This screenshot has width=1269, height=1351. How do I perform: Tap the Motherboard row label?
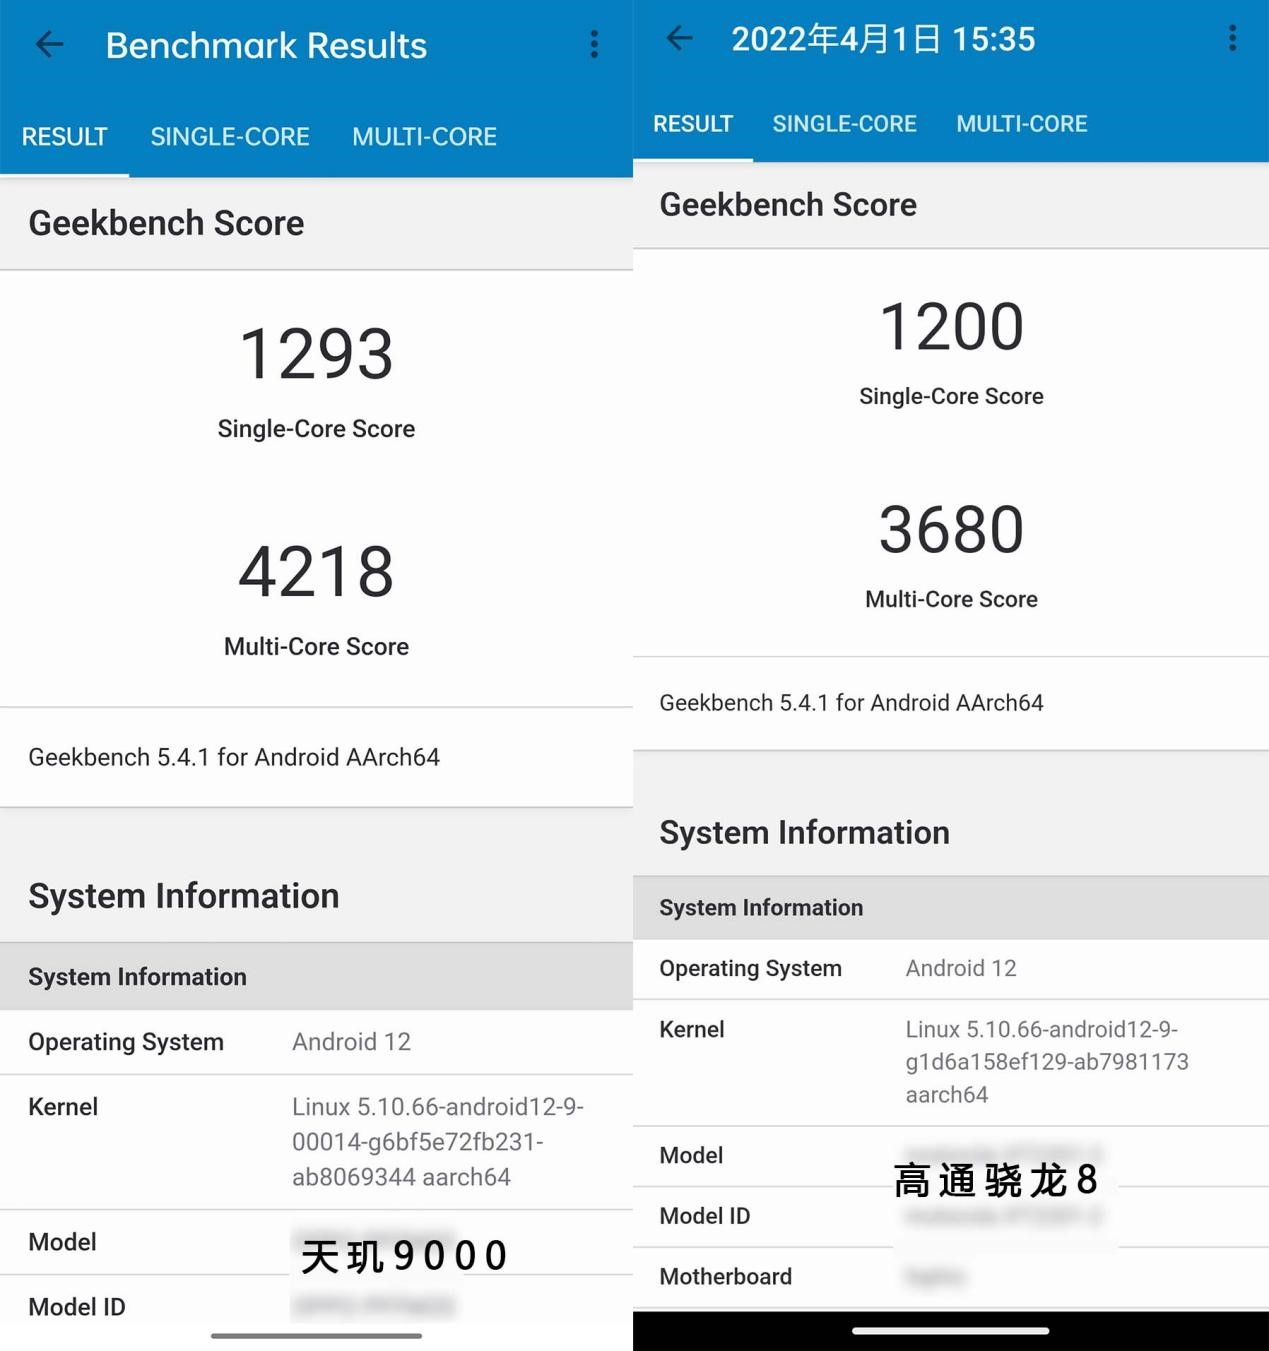[x=726, y=1277]
